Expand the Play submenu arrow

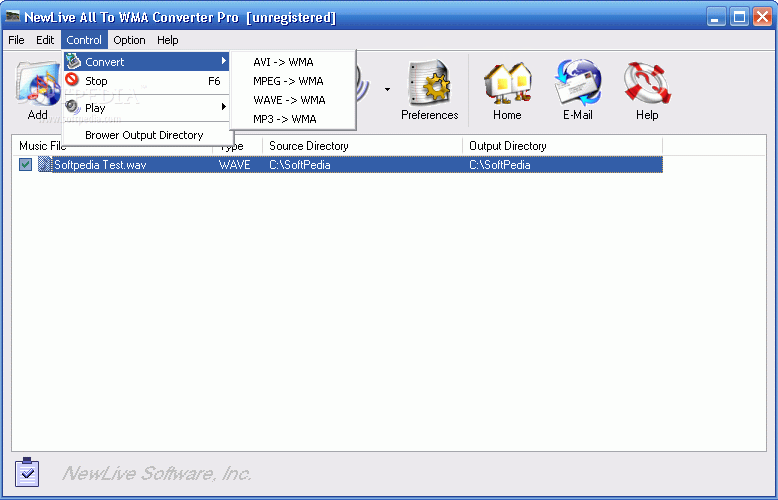(224, 107)
